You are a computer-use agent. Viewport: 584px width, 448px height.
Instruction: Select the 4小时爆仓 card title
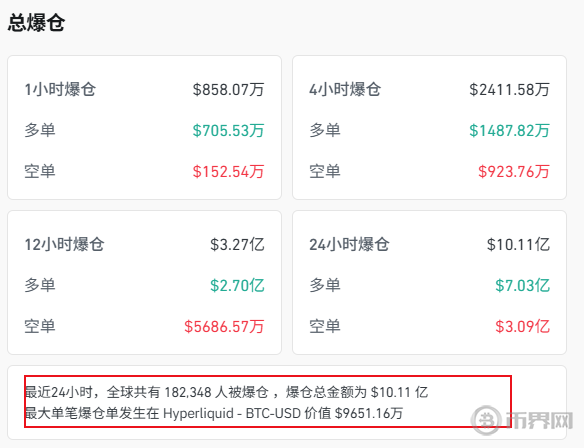(x=345, y=89)
